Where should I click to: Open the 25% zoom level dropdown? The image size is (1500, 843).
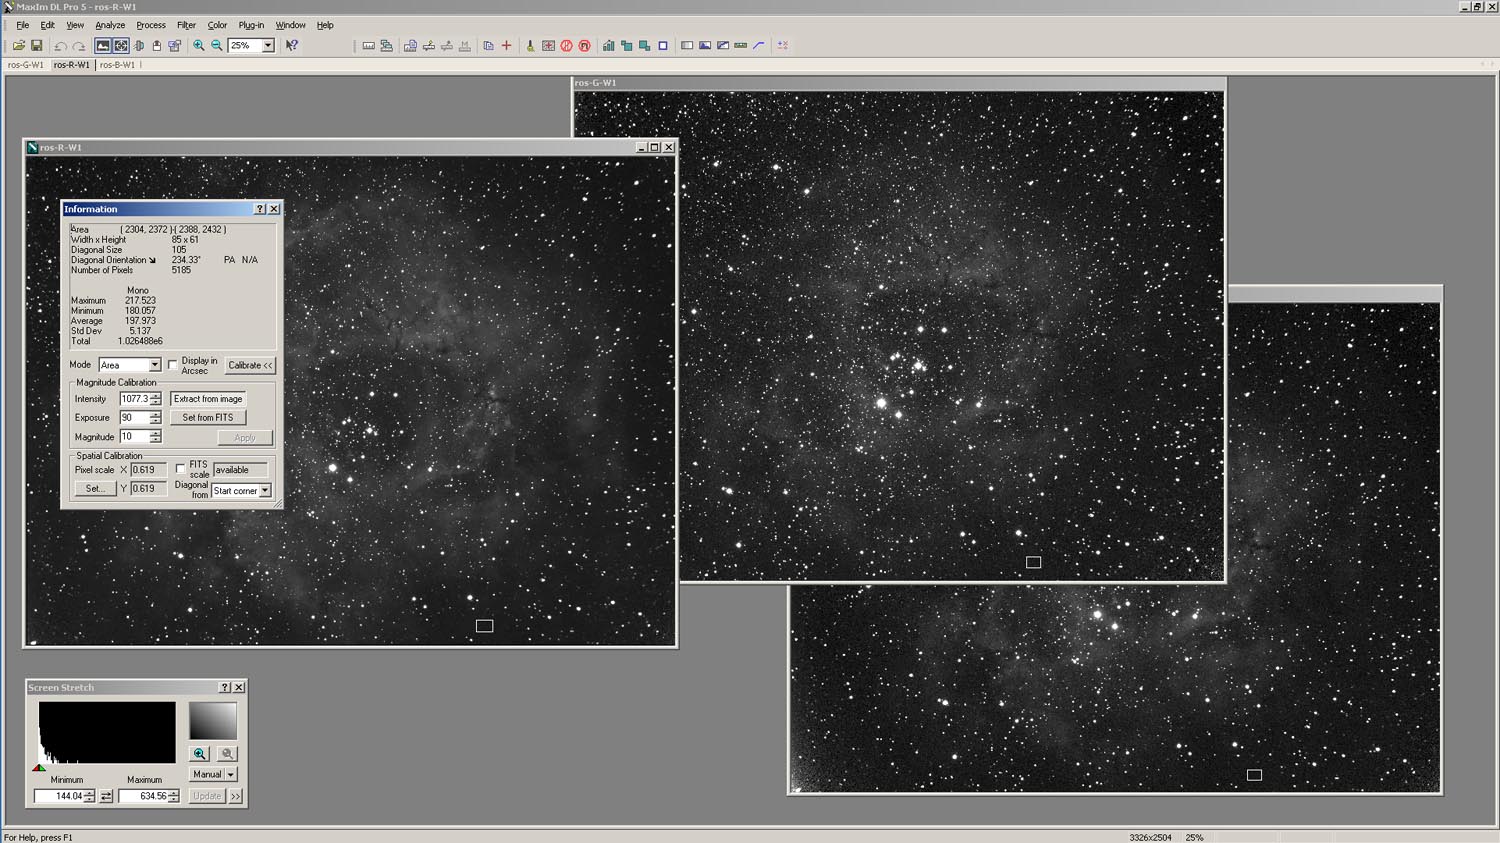coord(267,46)
